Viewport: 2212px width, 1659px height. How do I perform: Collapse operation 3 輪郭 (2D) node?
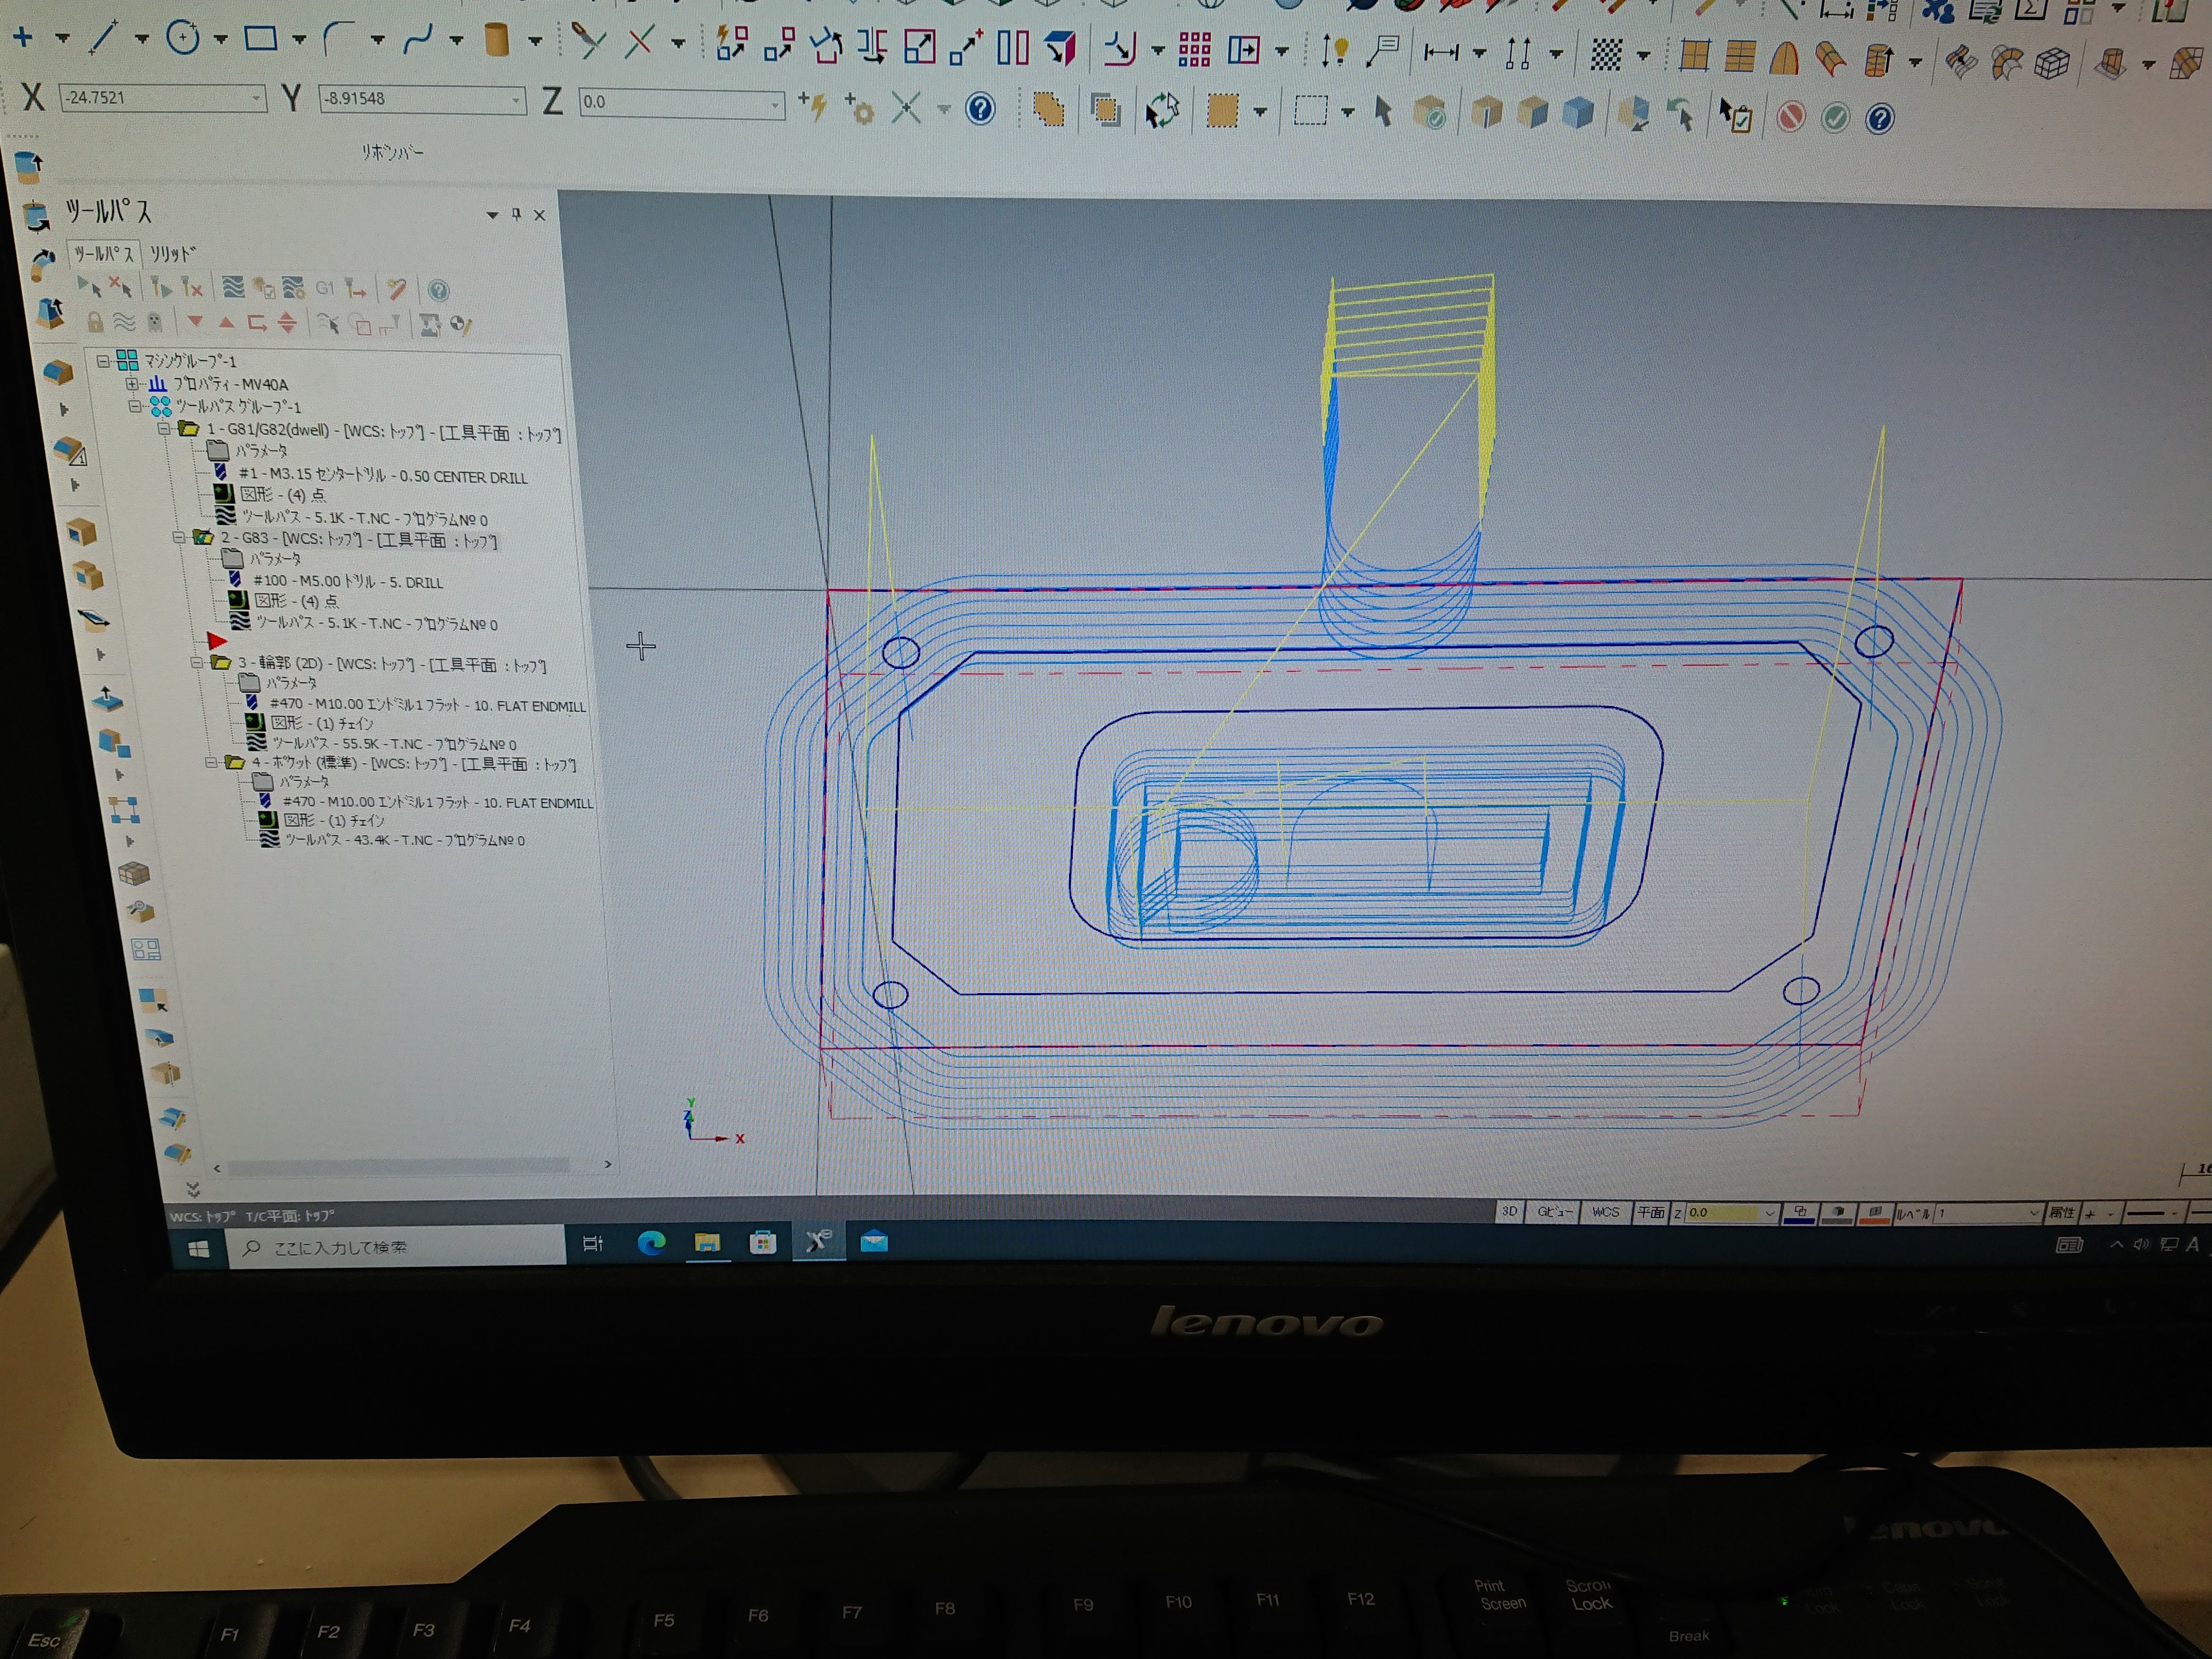pyautogui.click(x=197, y=663)
